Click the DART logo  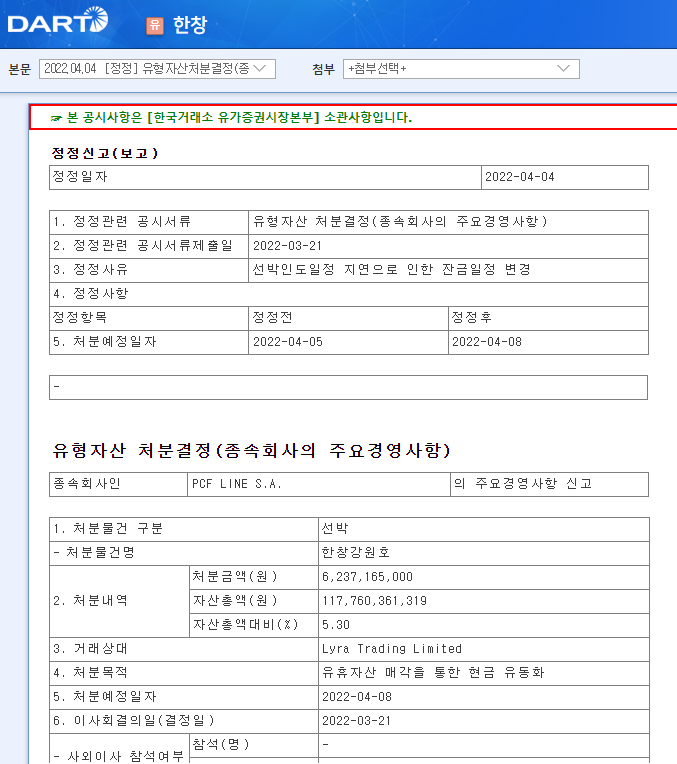tap(58, 21)
